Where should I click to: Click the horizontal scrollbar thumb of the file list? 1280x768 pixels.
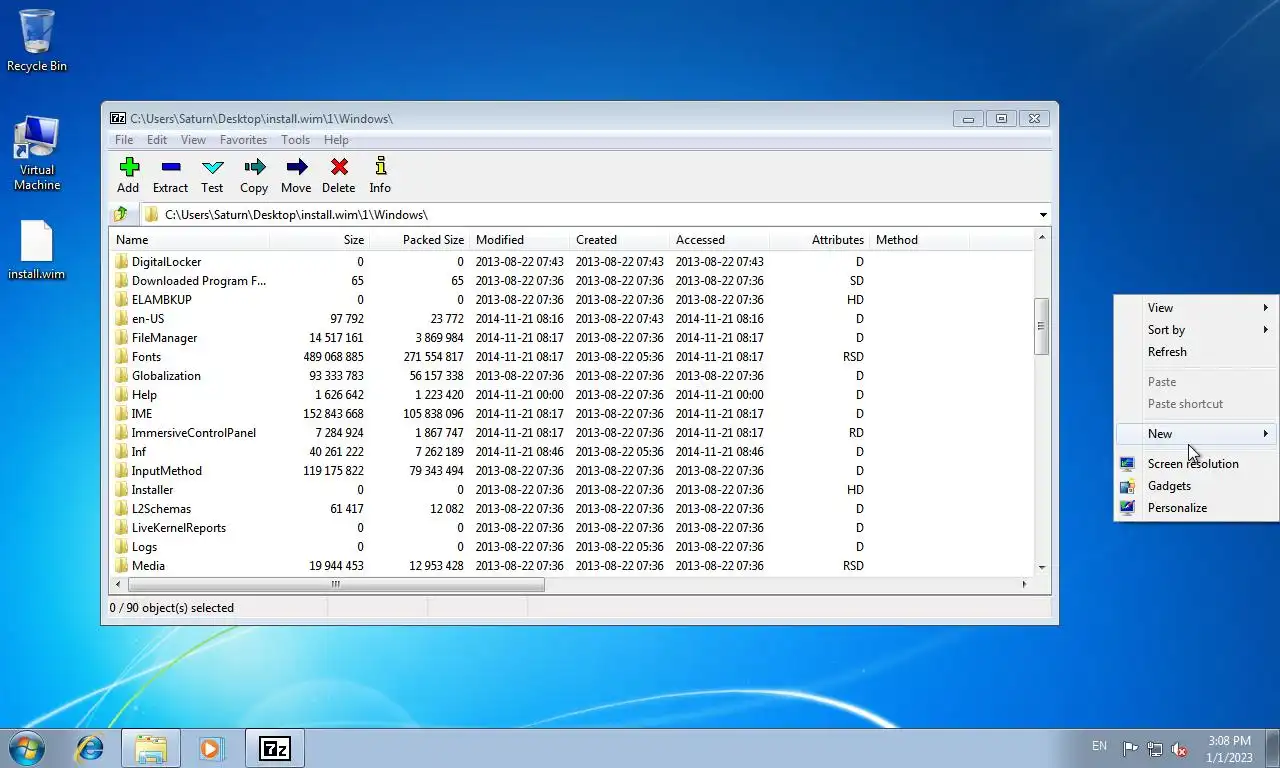(x=336, y=584)
